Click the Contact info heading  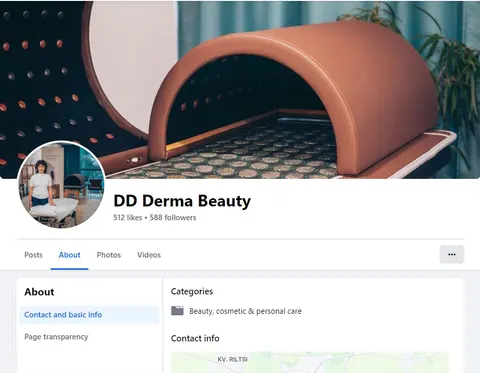point(195,338)
